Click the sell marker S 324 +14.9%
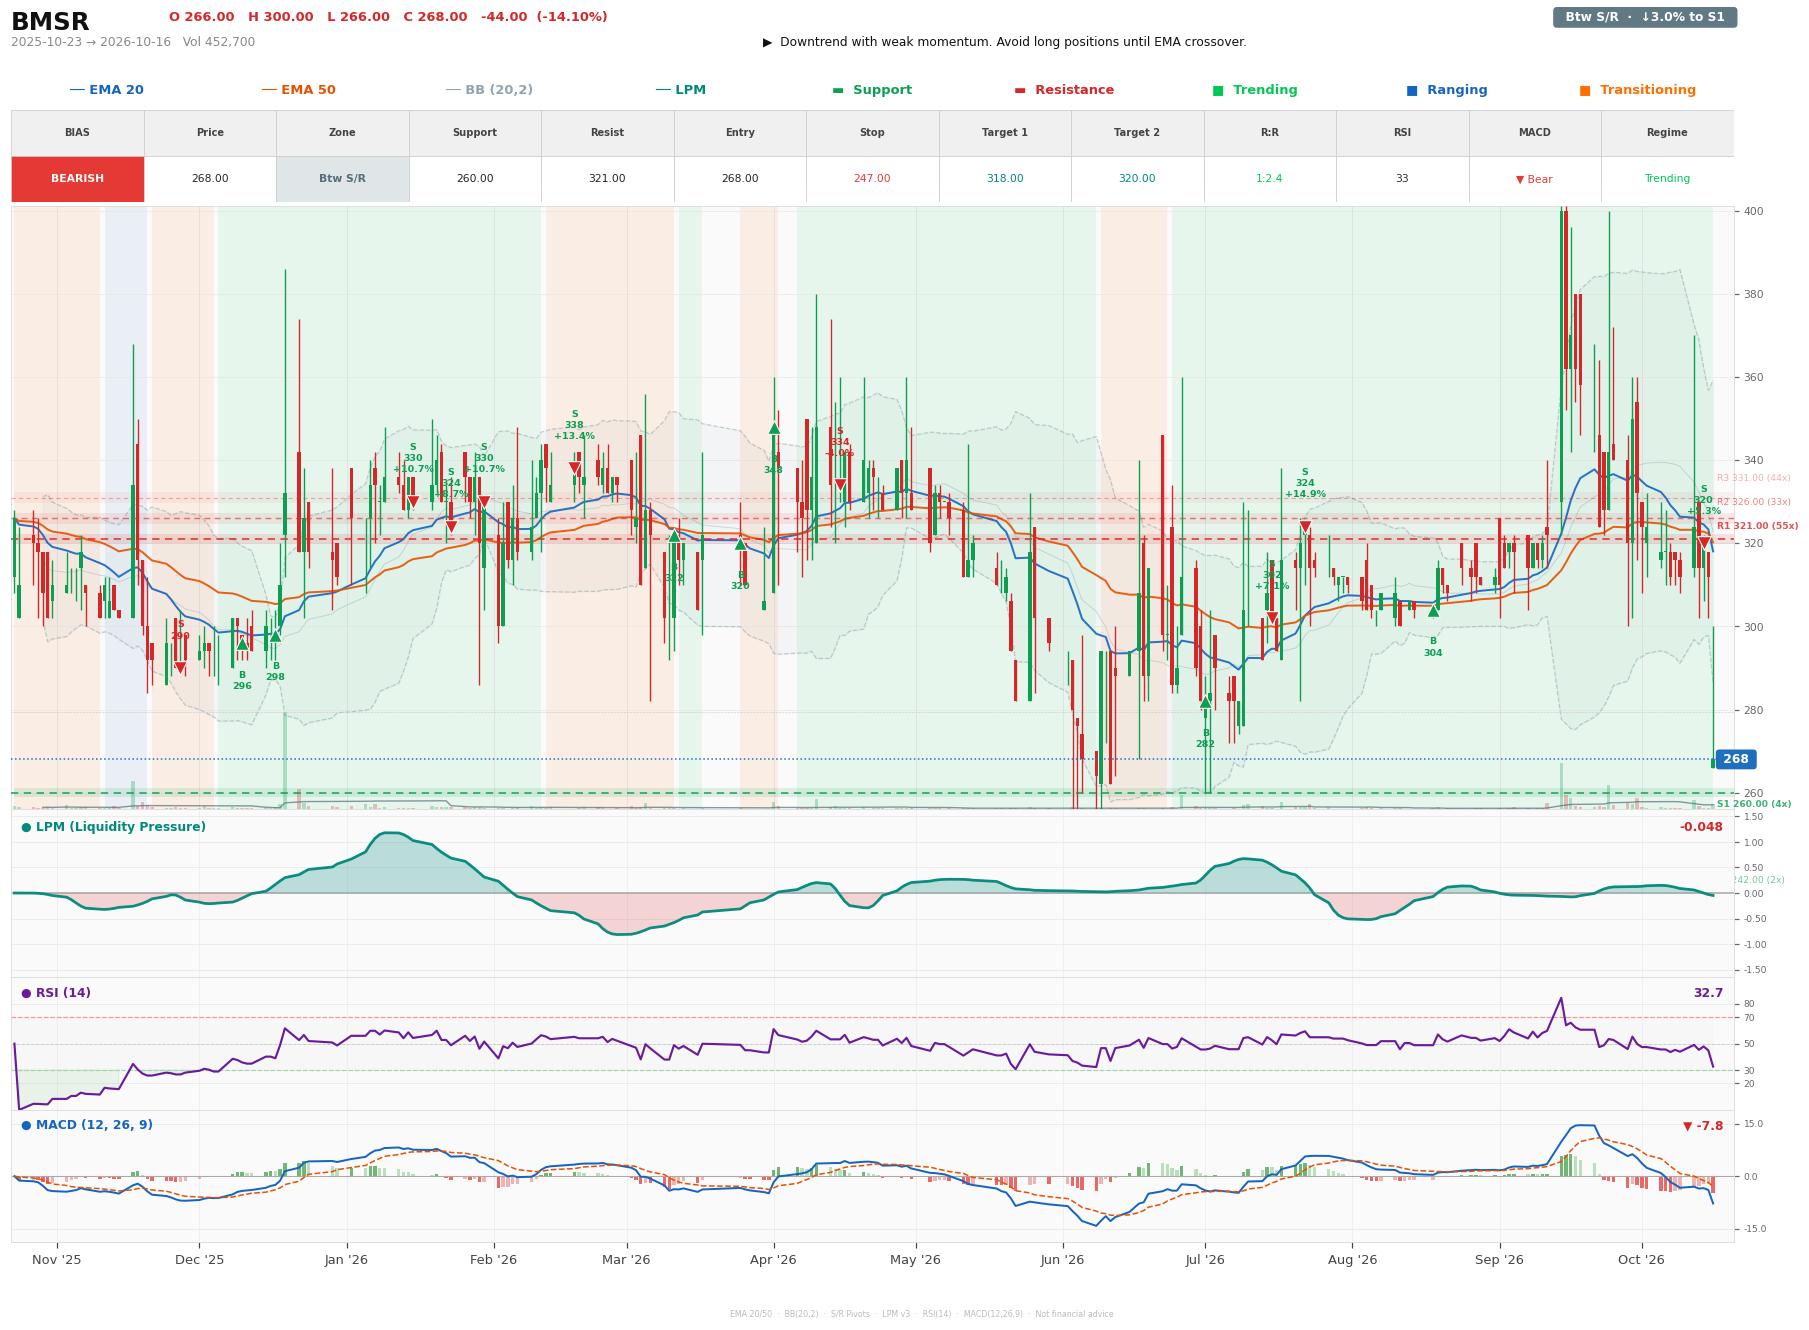Image resolution: width=1809 pixels, height=1330 pixels. 1305,527
